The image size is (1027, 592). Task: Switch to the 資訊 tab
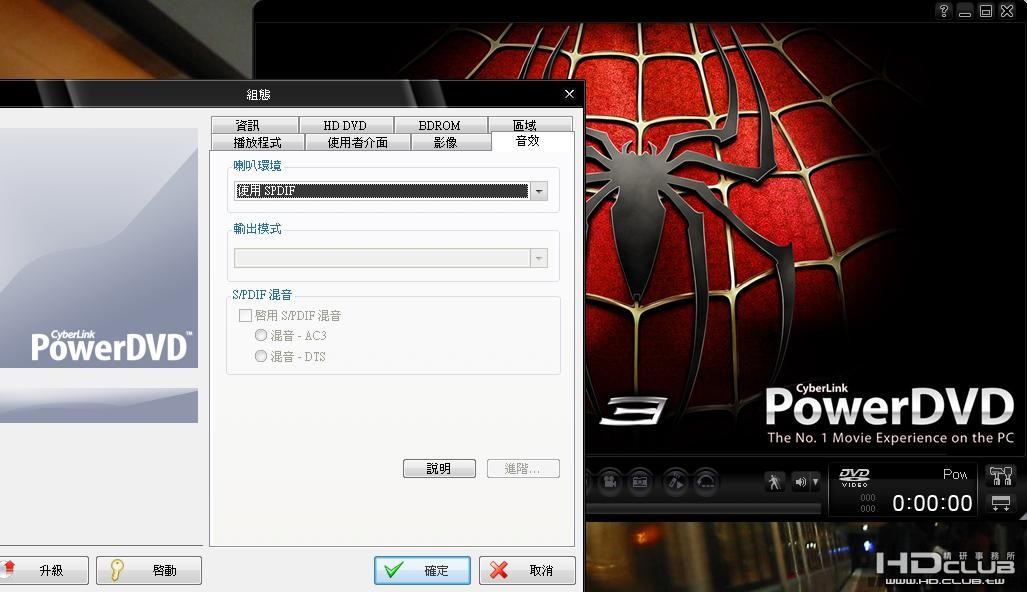point(255,125)
